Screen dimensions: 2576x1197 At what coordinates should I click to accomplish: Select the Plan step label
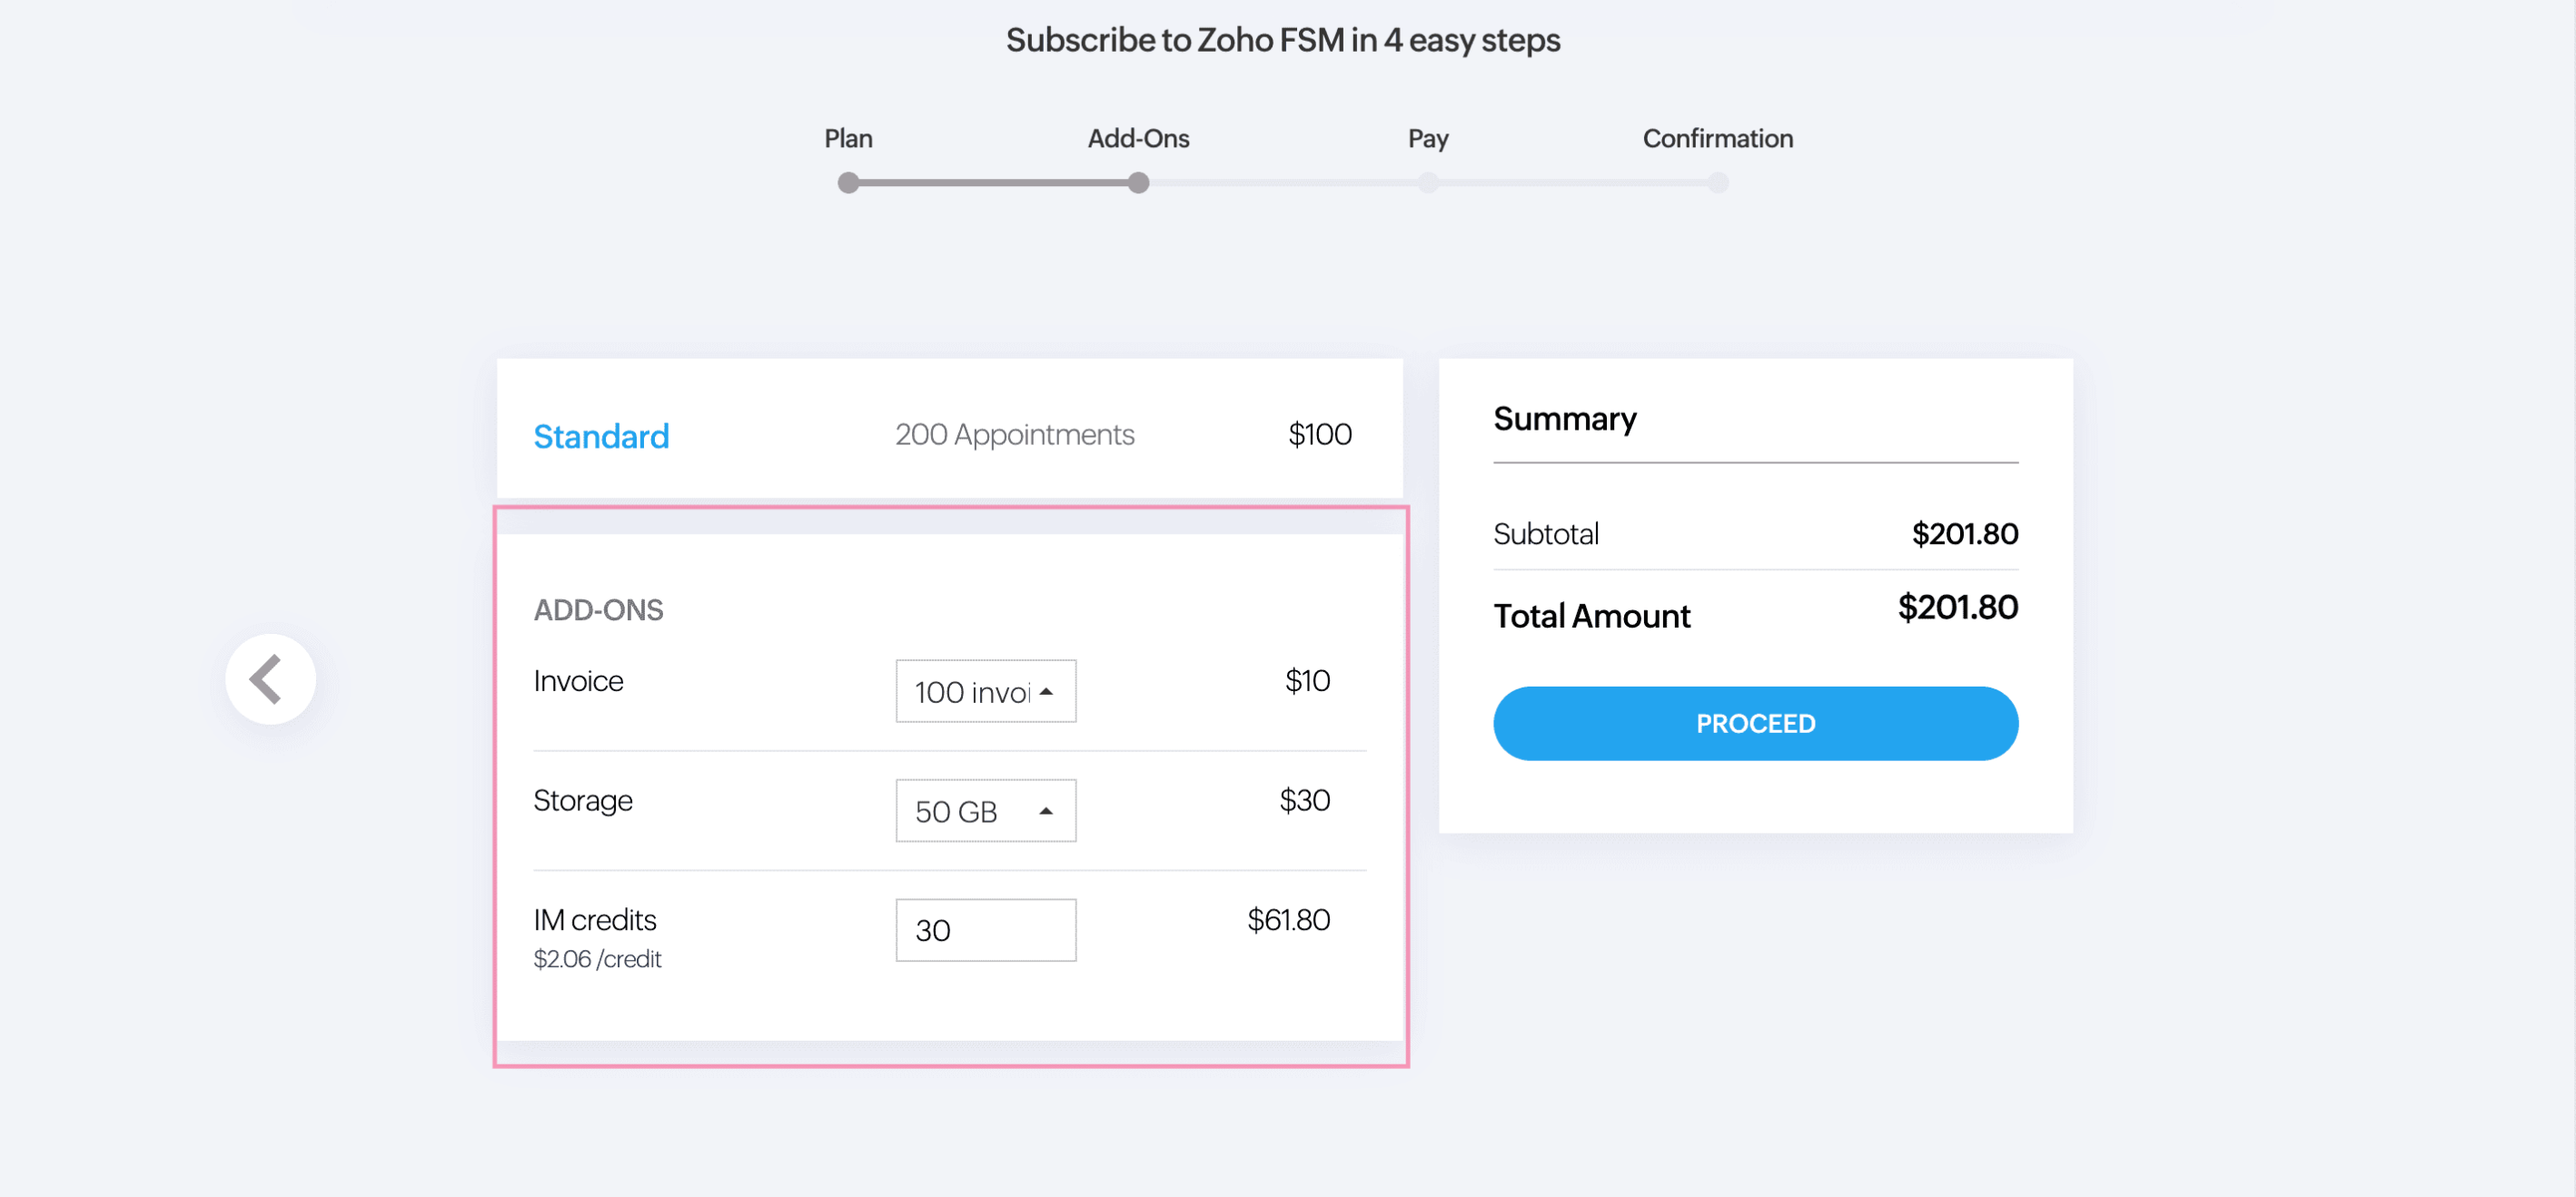tap(848, 138)
